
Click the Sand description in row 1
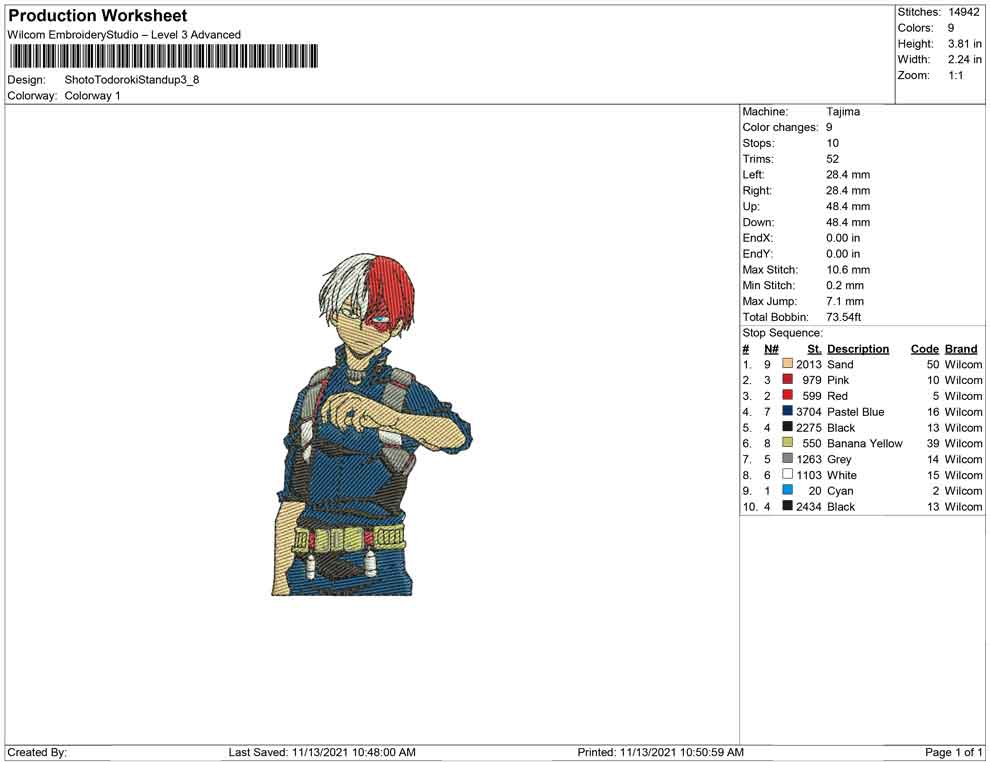tap(840, 364)
